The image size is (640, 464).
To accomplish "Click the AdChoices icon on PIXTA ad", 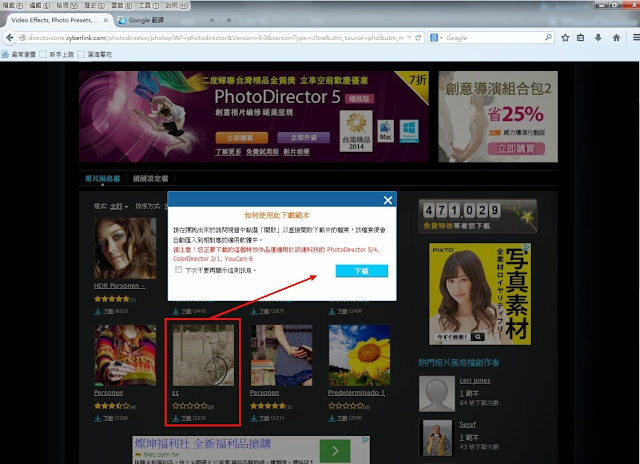I will pos(527,247).
